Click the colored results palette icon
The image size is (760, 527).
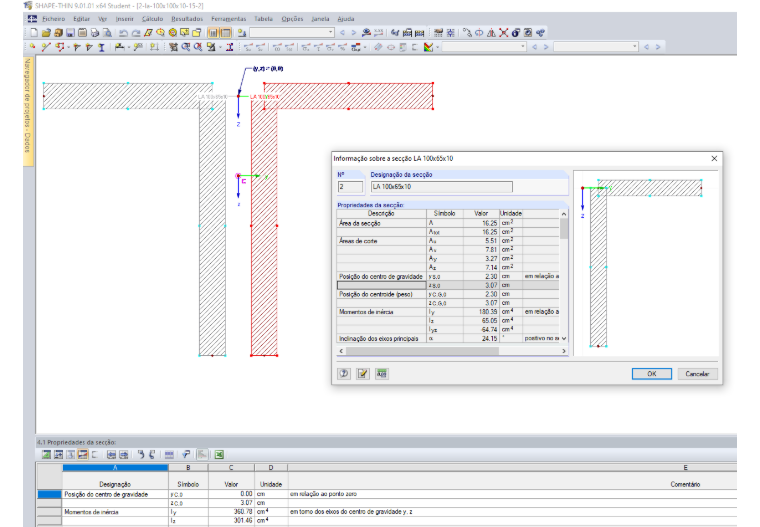[428, 47]
